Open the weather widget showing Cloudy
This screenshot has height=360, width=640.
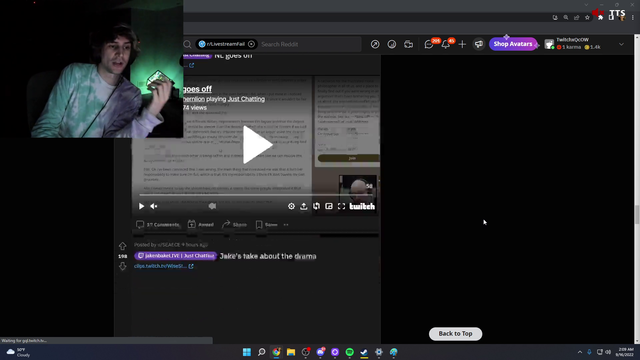coord(18,352)
